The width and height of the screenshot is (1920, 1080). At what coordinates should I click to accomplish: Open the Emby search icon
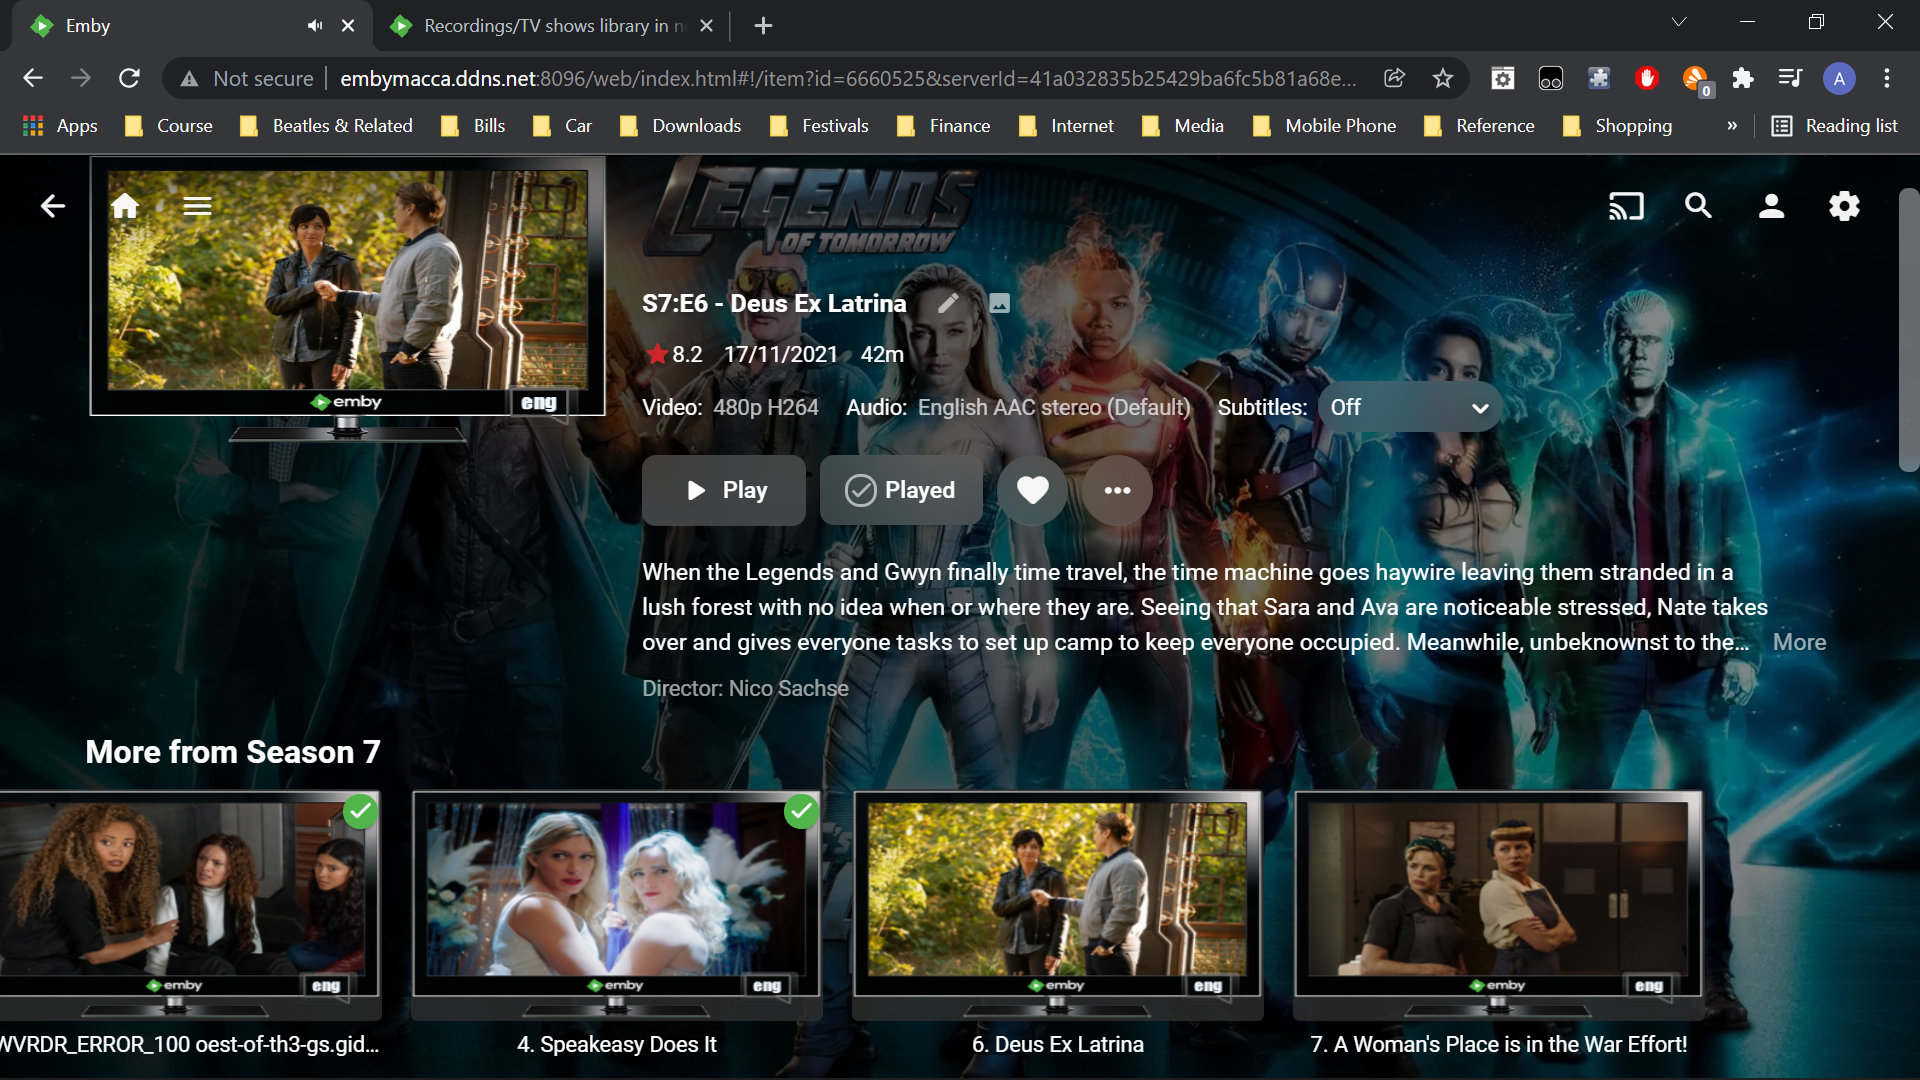pos(1698,206)
